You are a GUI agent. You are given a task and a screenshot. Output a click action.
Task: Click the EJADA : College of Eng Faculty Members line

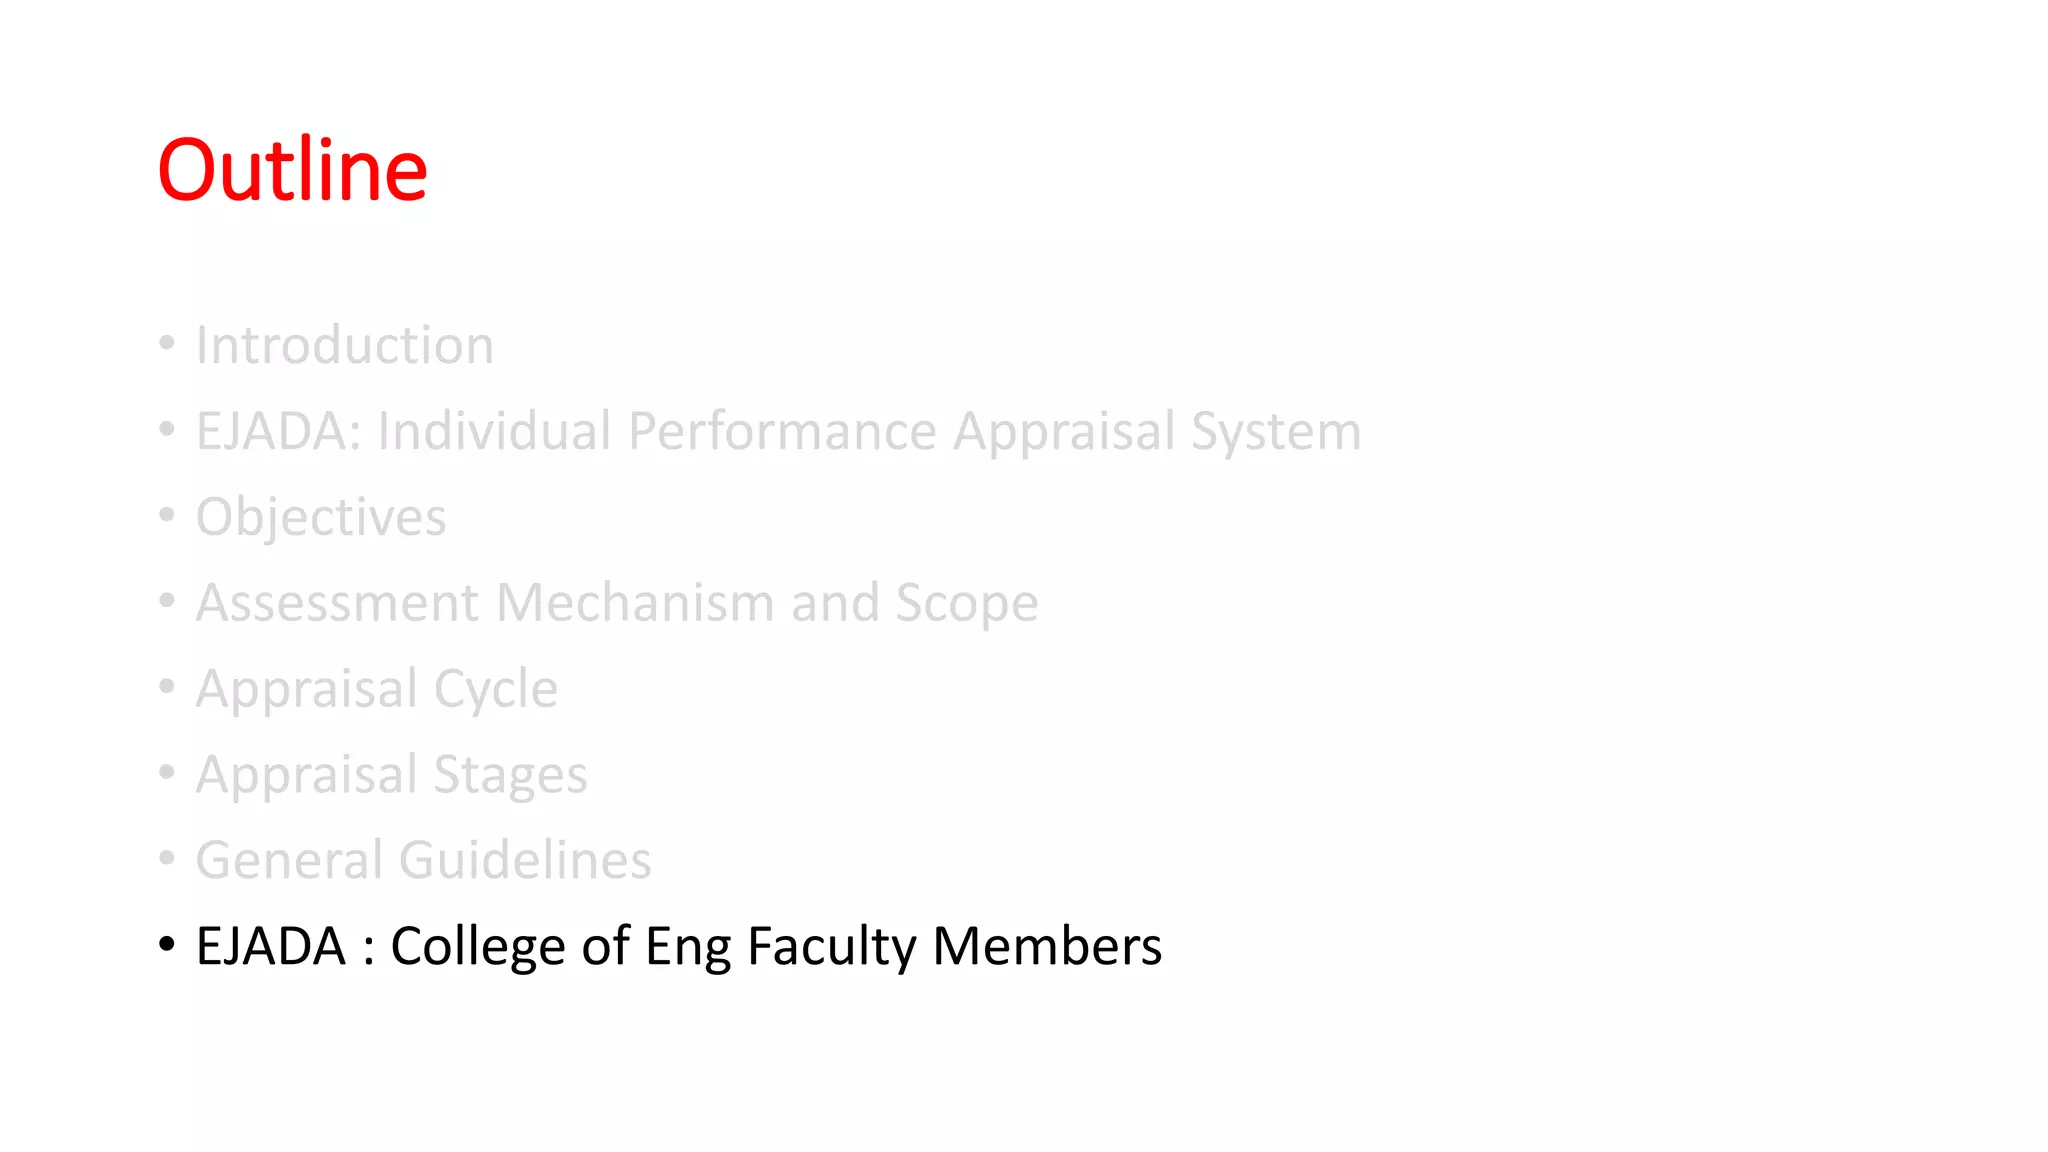click(679, 947)
